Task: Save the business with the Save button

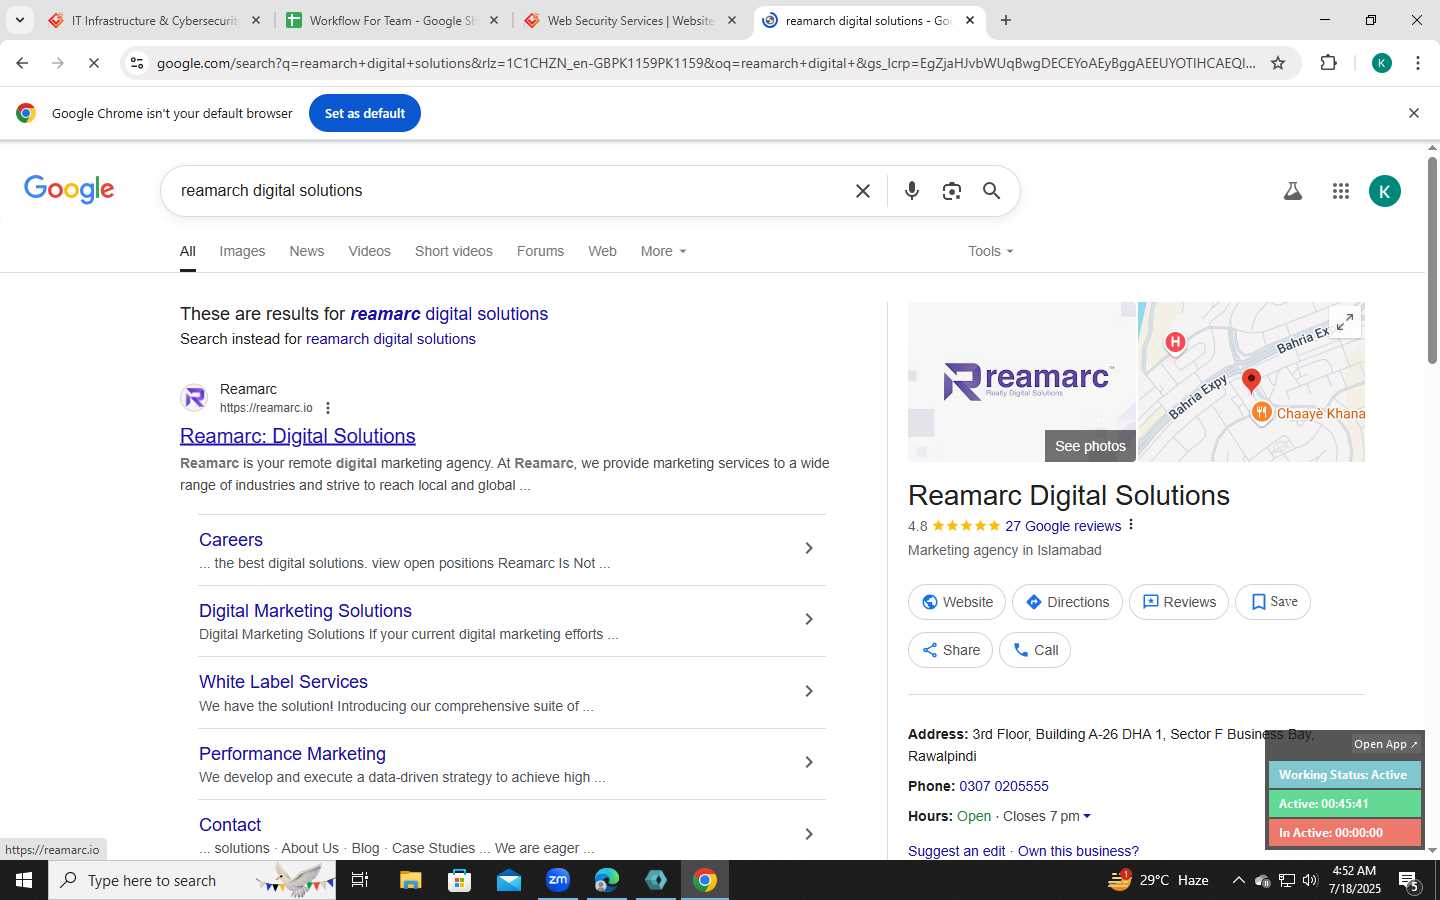Action: click(x=1273, y=602)
